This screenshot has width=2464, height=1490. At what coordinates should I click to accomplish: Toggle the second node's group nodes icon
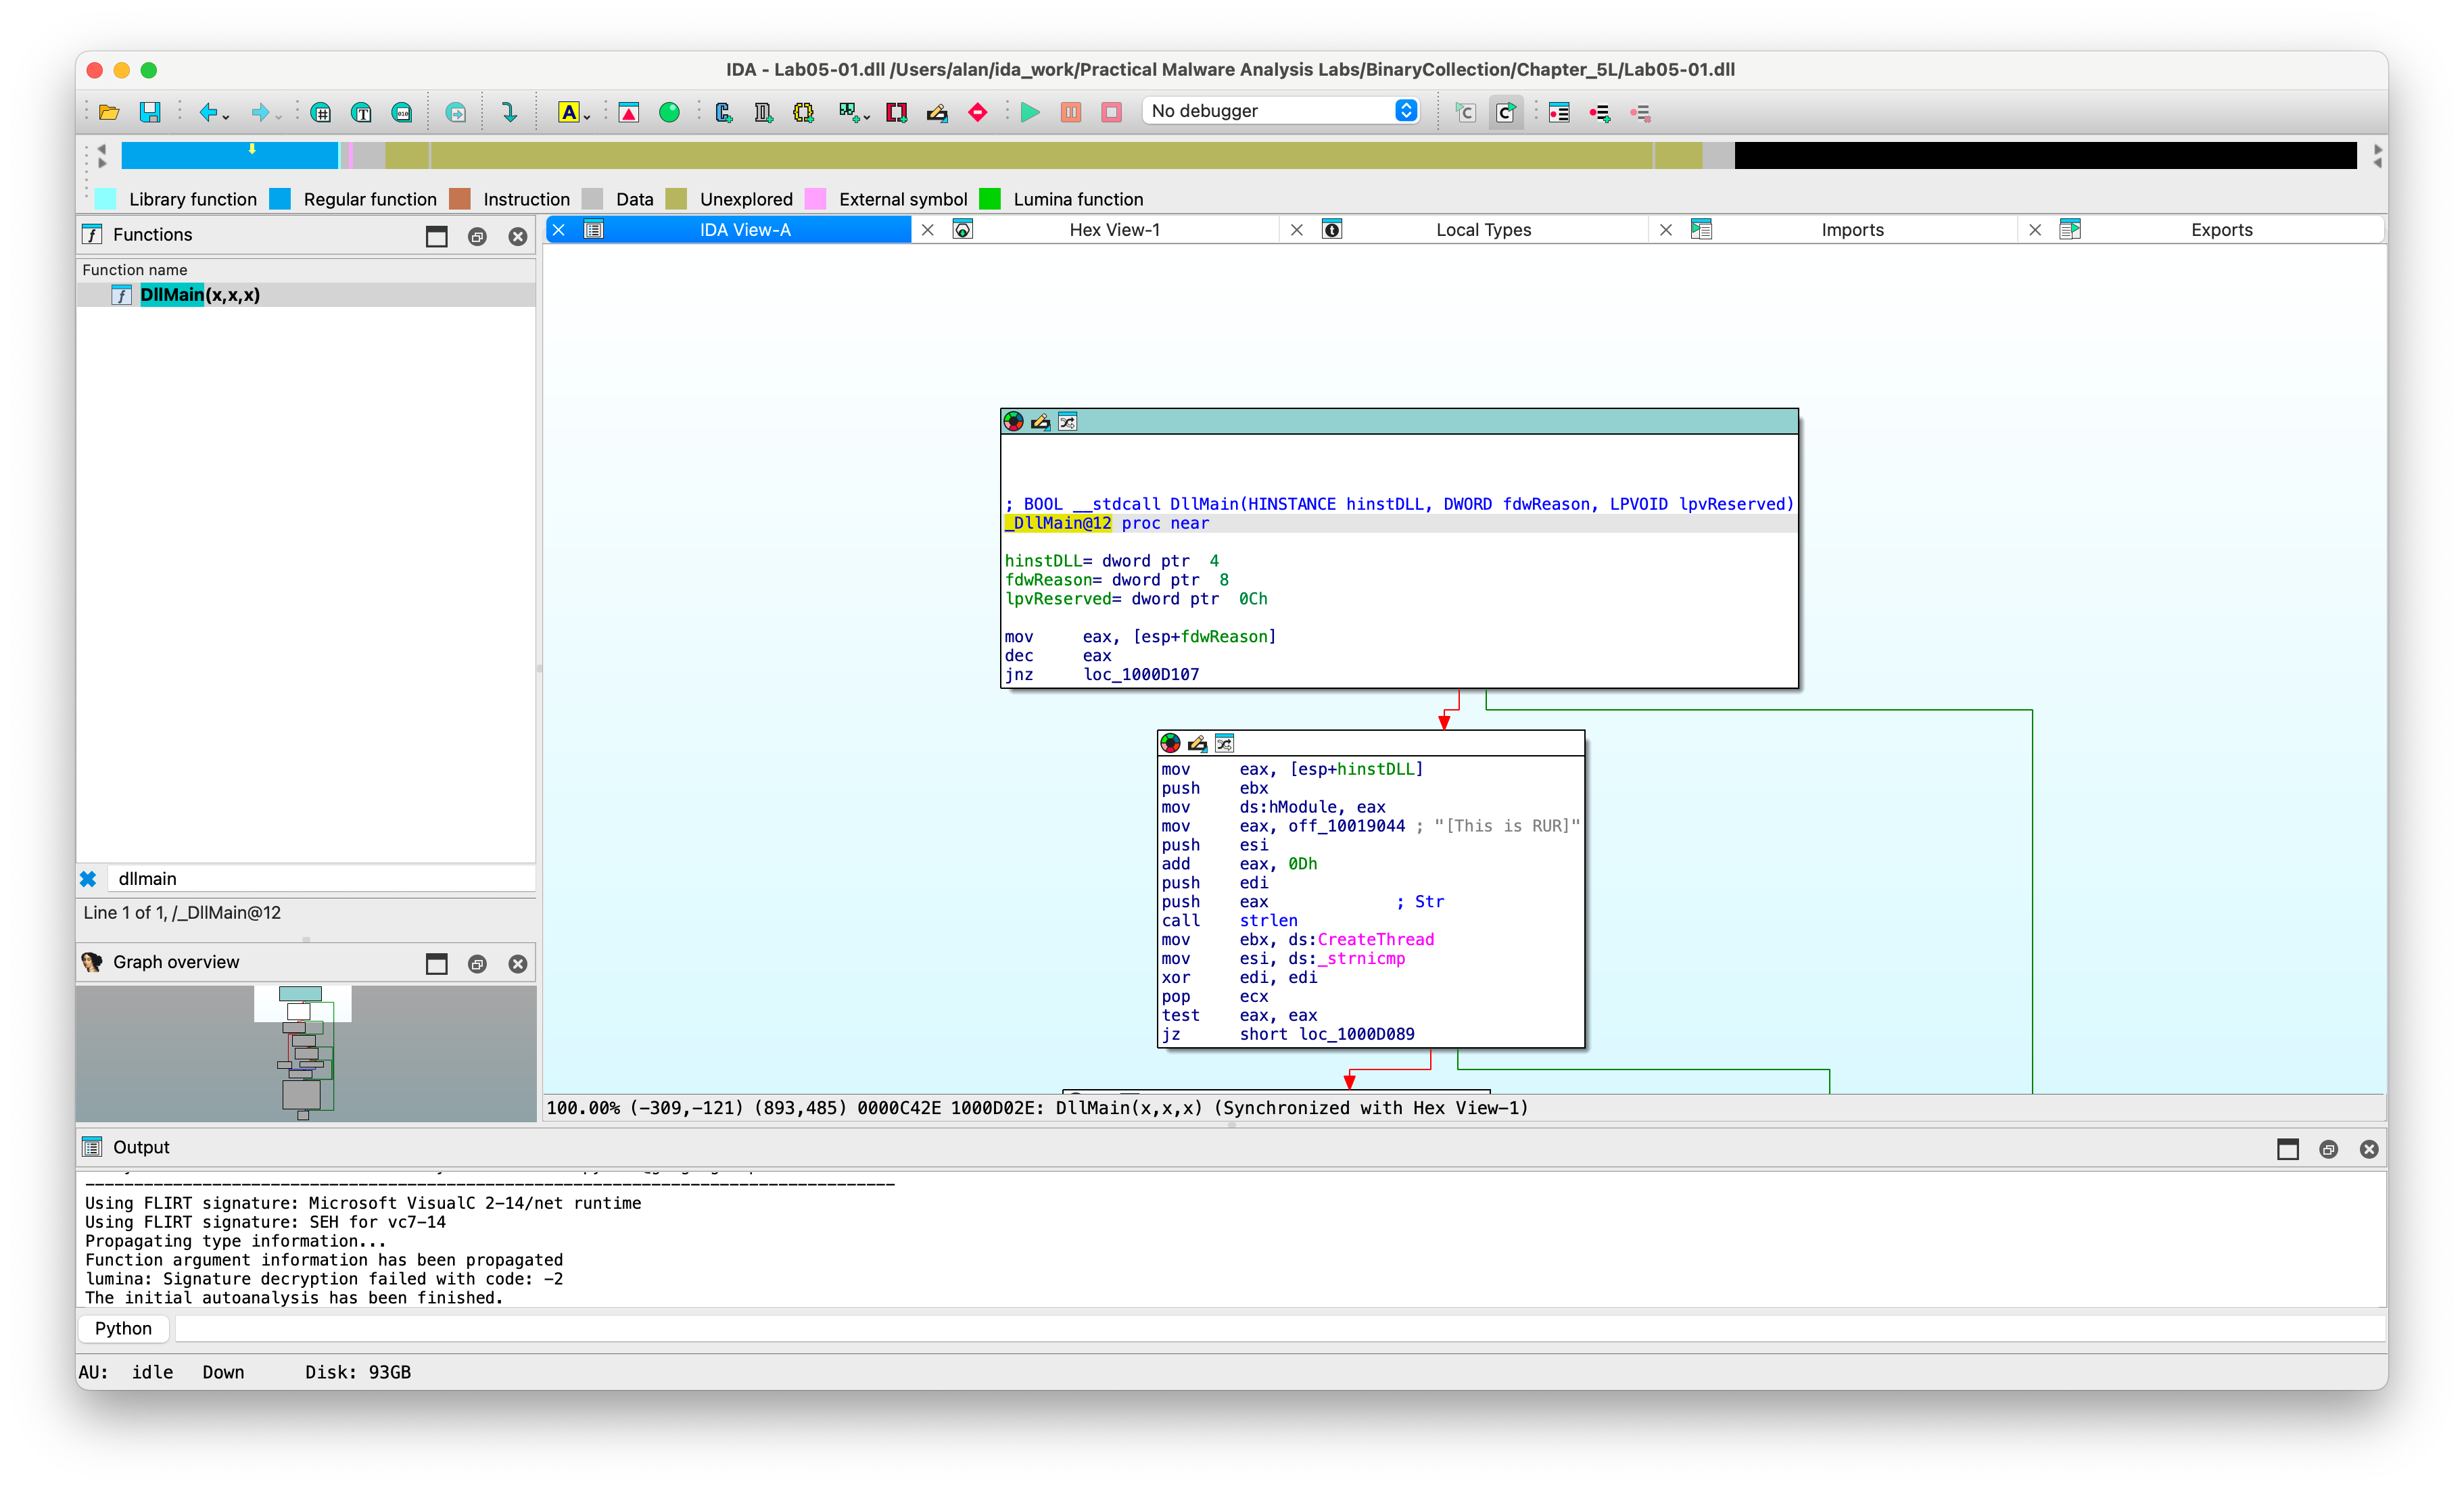coord(1224,743)
